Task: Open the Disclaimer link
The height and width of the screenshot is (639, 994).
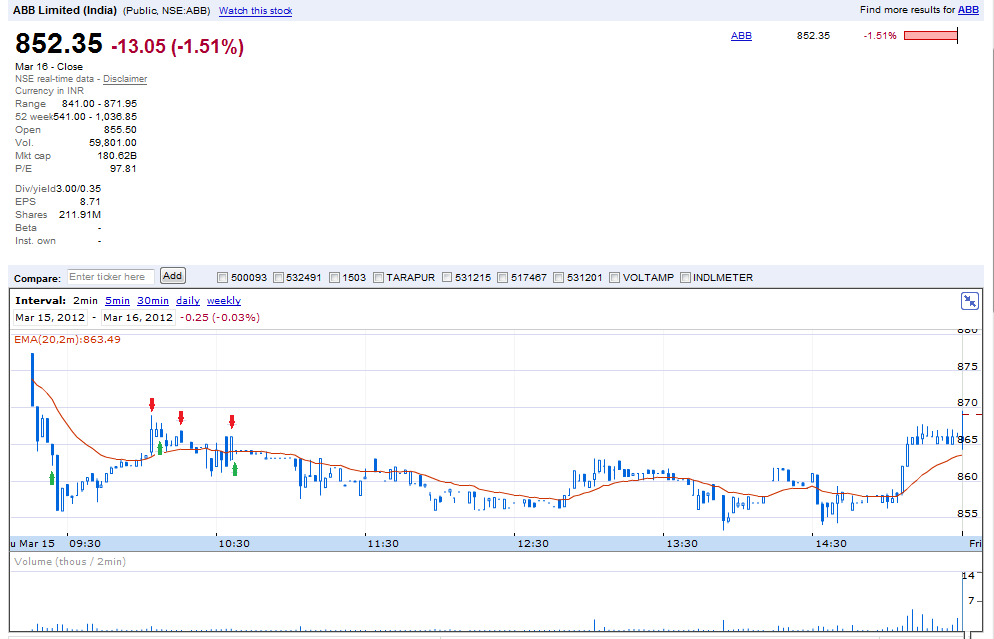Action: pyautogui.click(x=125, y=79)
